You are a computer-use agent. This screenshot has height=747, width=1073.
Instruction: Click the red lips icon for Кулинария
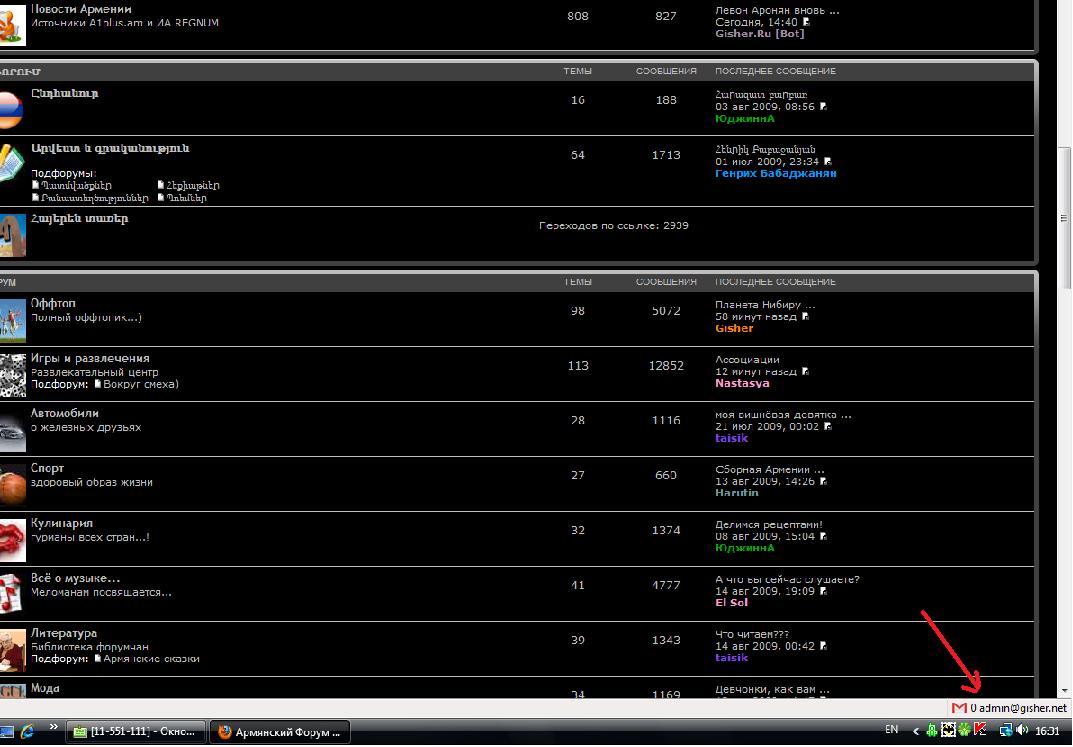pos(12,540)
